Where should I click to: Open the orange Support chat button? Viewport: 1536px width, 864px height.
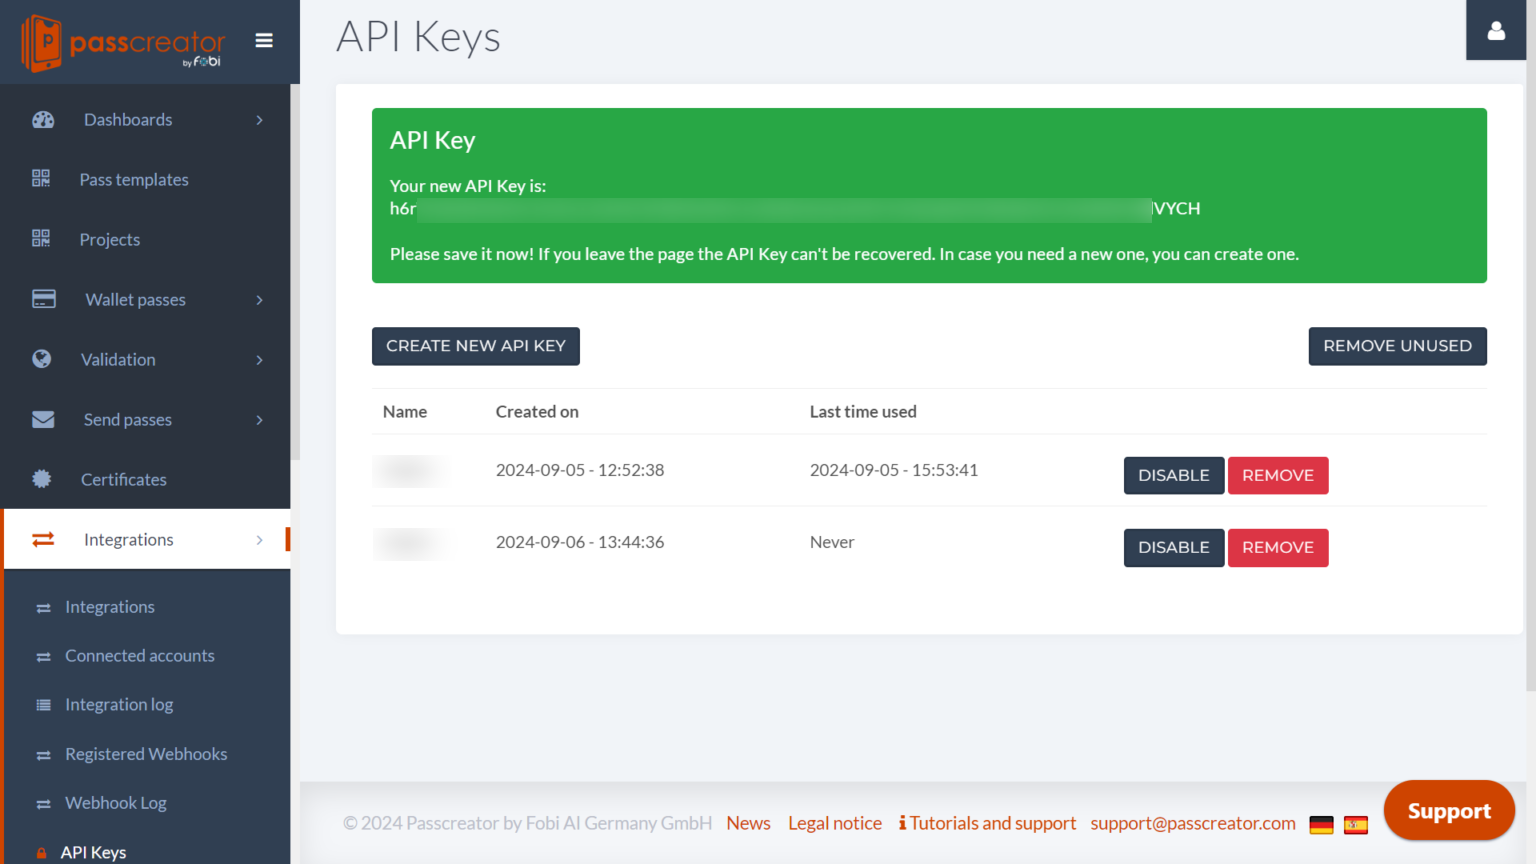1449,811
